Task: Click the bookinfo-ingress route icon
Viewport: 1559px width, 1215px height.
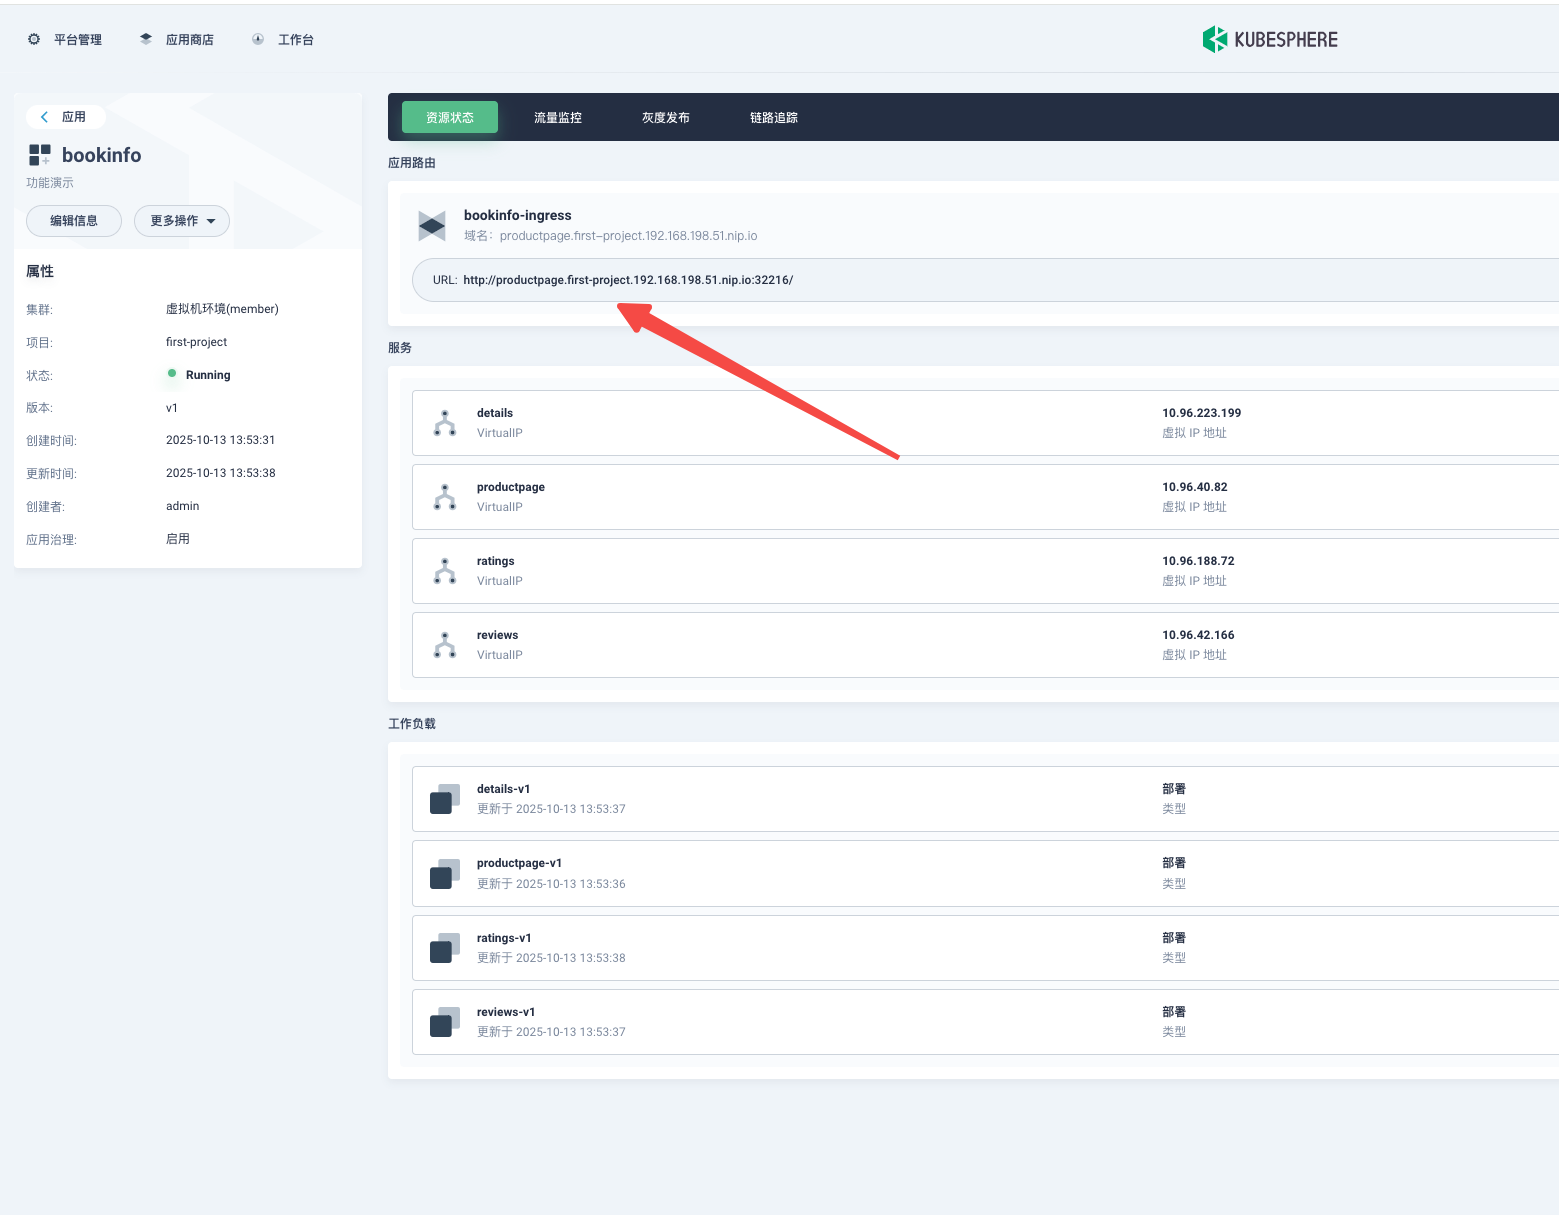Action: [432, 226]
